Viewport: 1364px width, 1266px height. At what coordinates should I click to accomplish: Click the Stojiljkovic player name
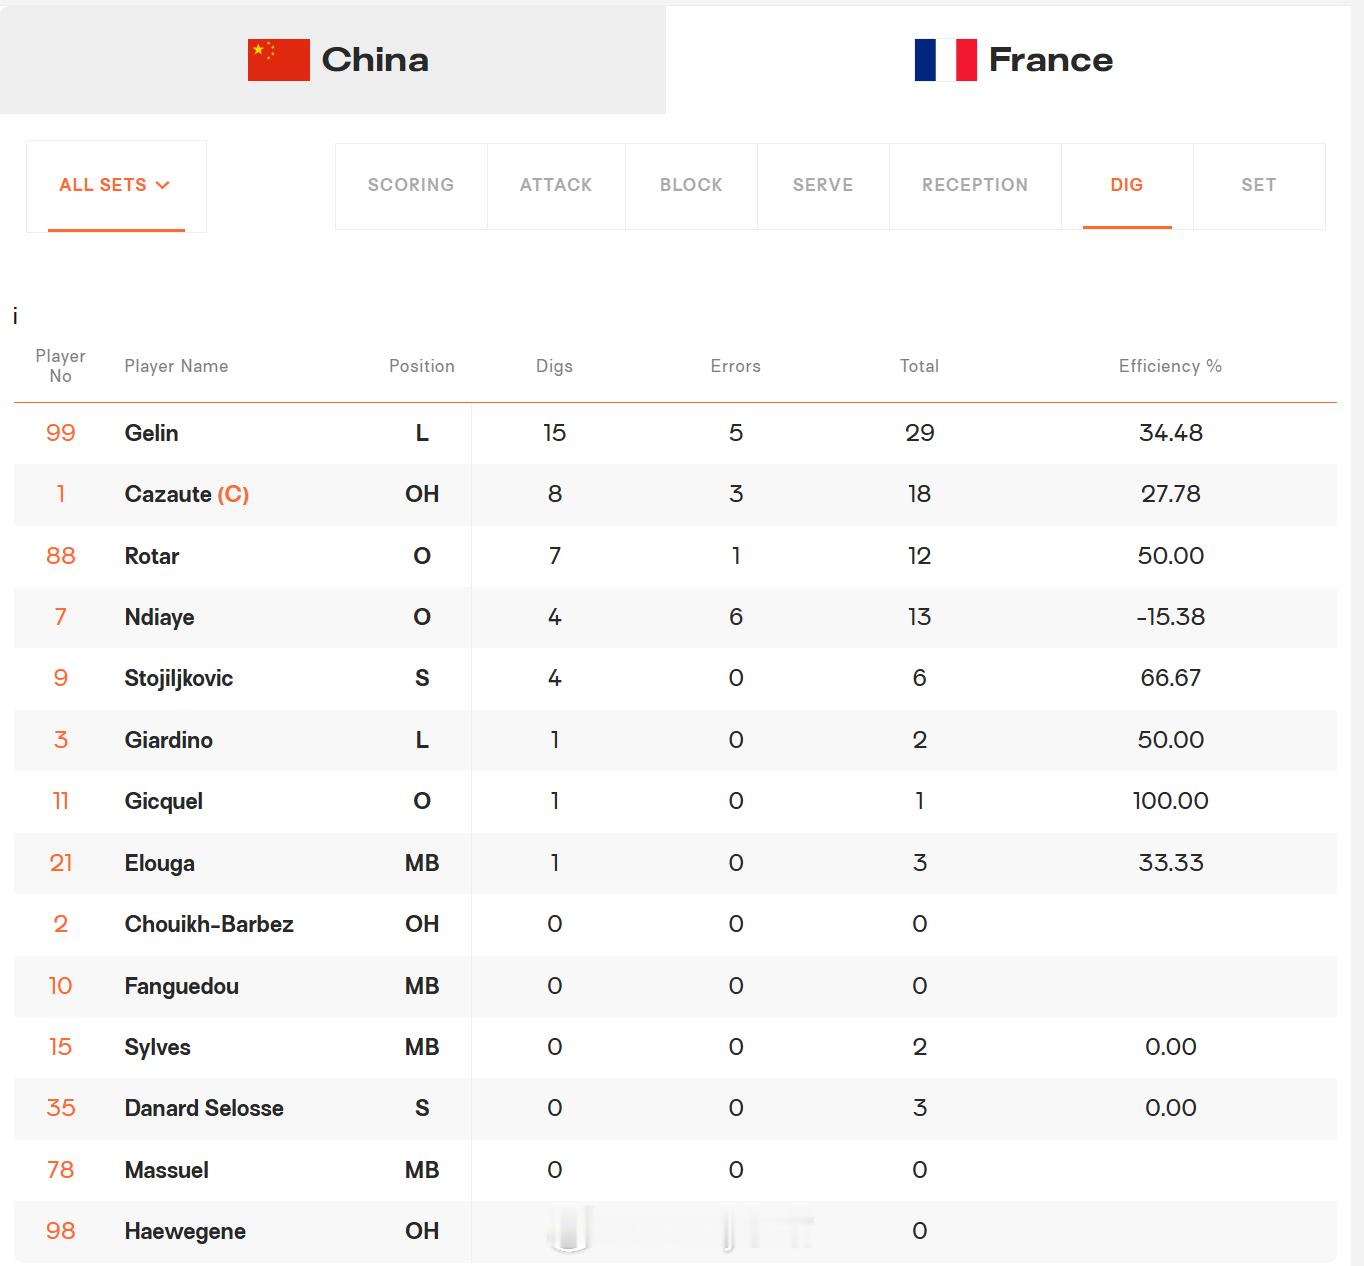pos(178,678)
